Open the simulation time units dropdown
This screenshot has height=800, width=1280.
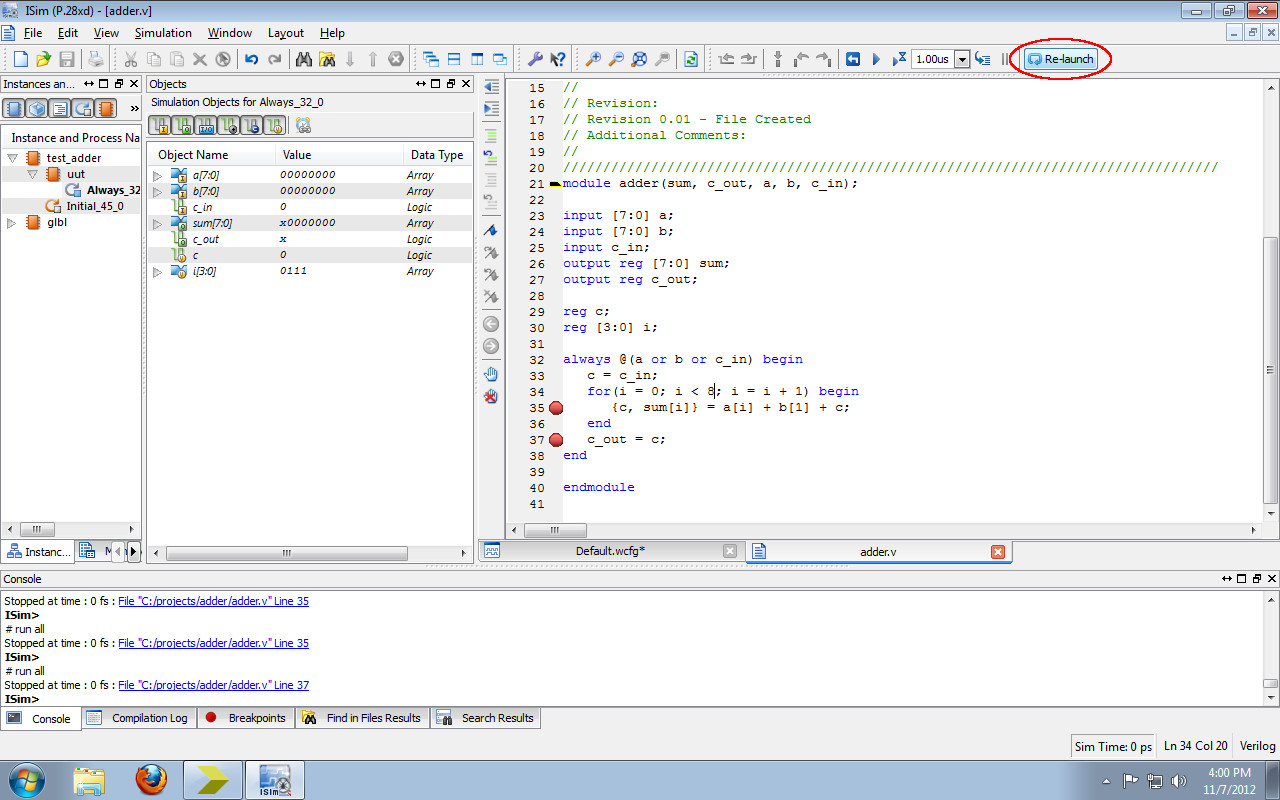coord(963,59)
